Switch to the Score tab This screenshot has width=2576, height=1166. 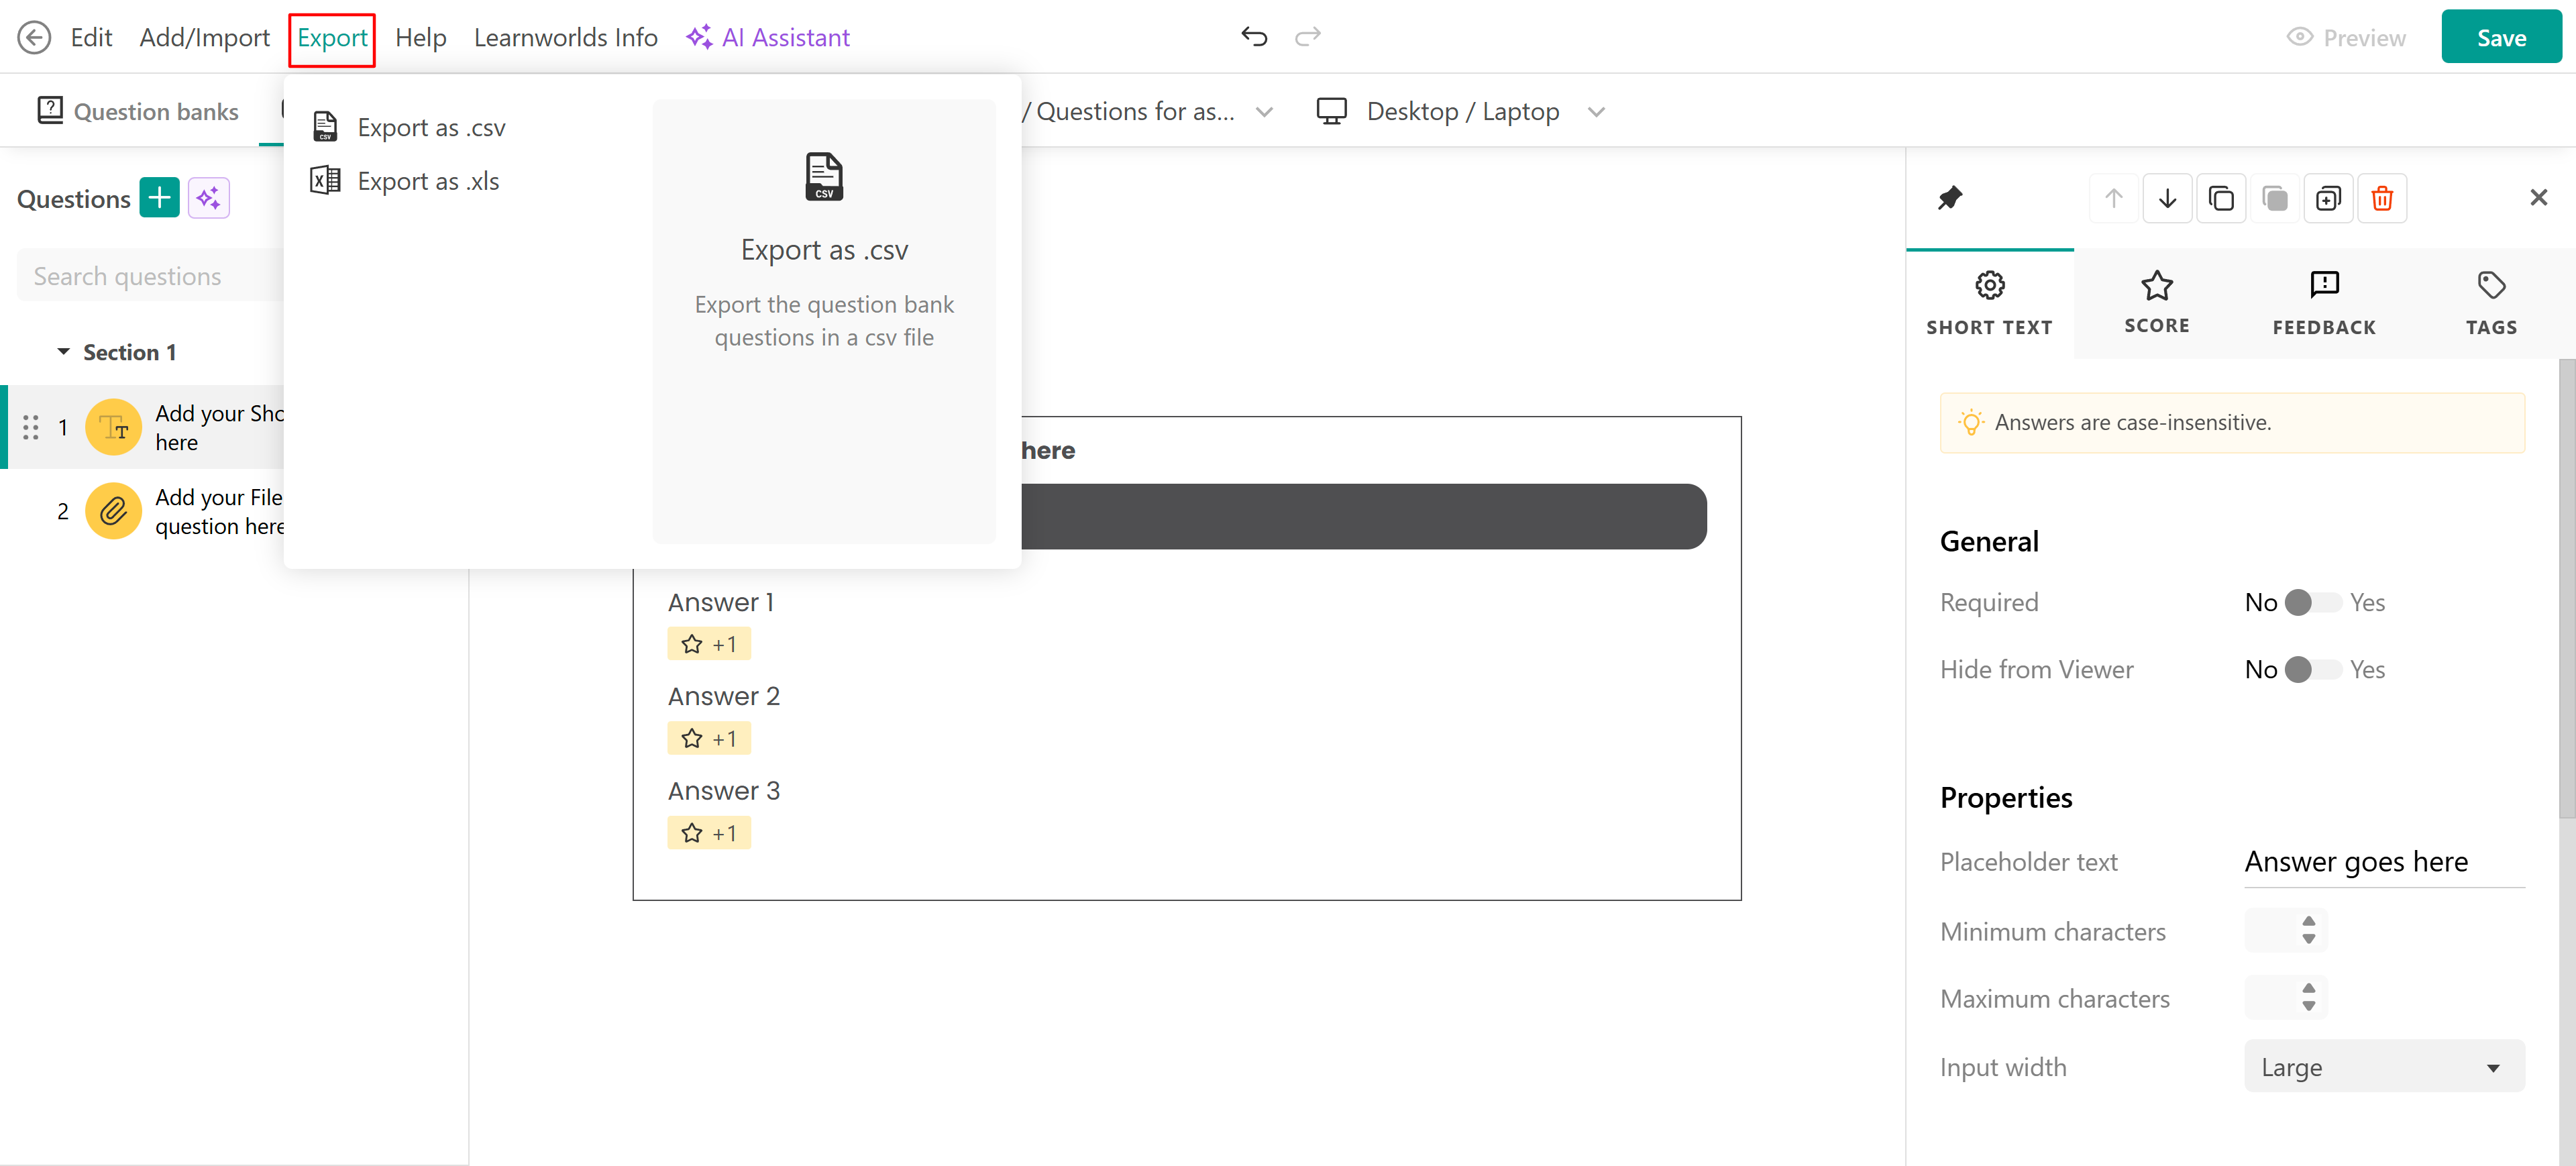point(2156,303)
